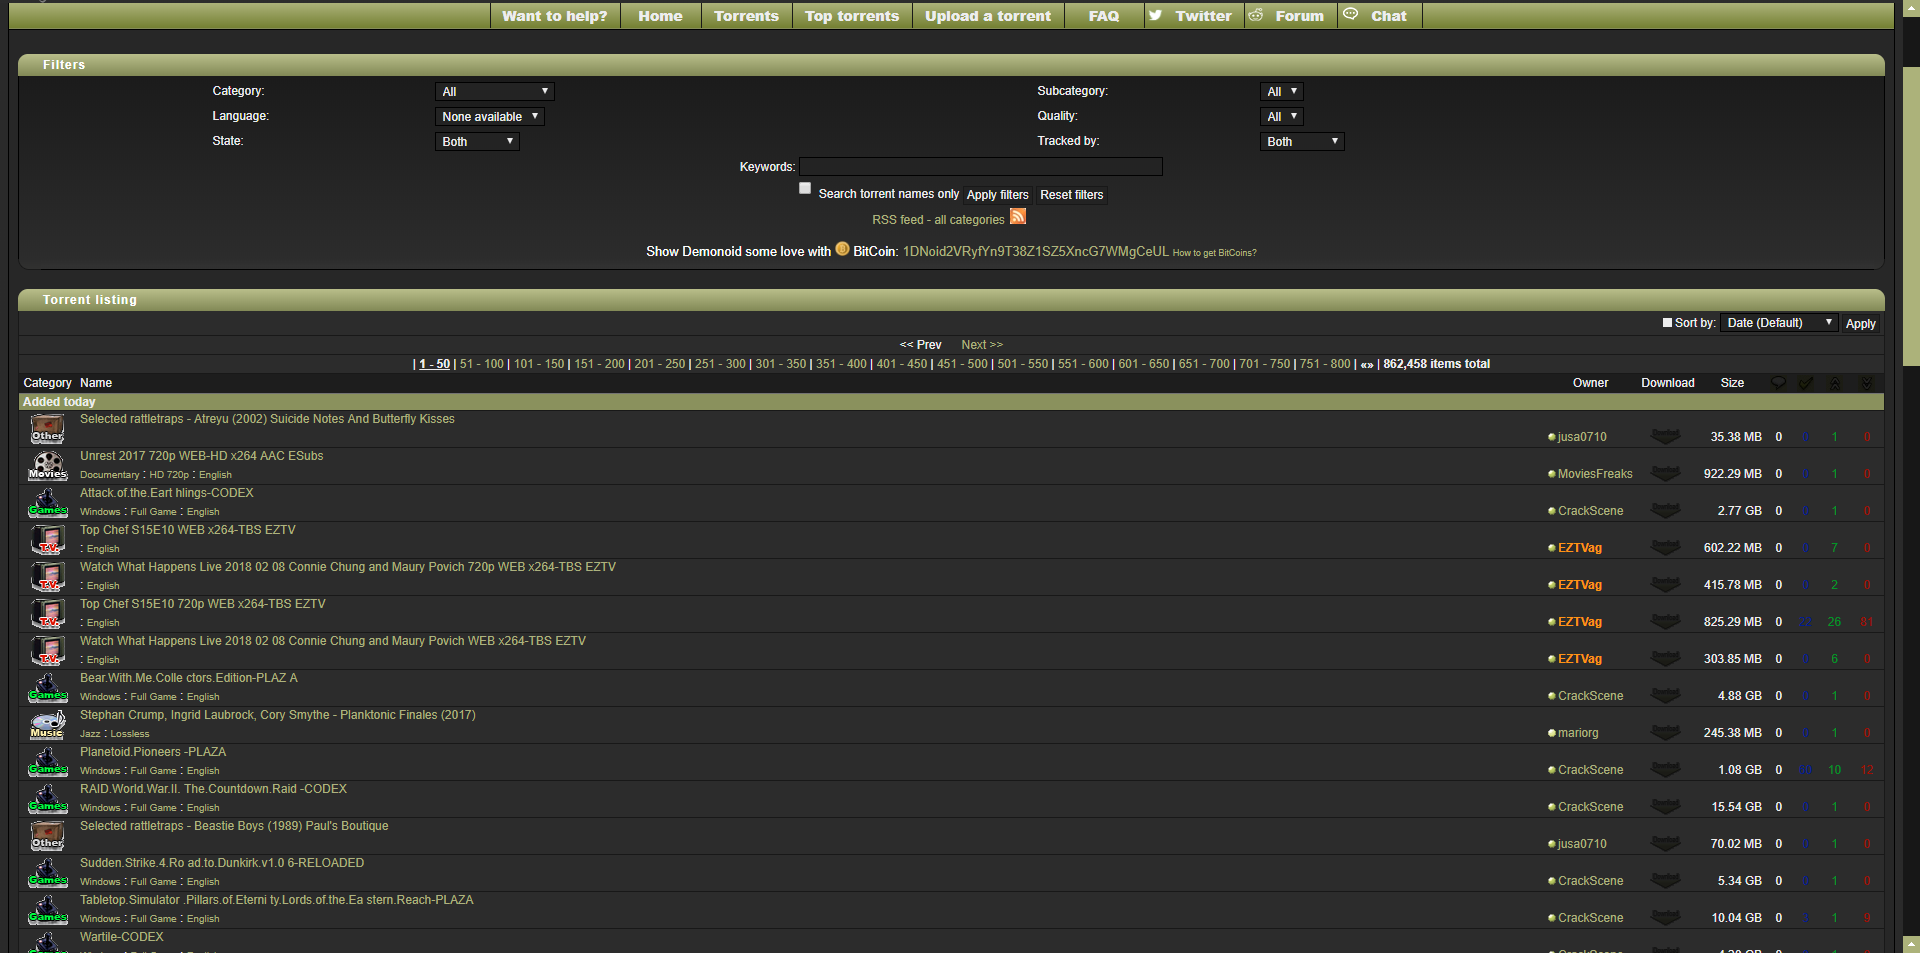Image resolution: width=1920 pixels, height=953 pixels.
Task: Go to page 51 - 100
Action: click(x=481, y=364)
